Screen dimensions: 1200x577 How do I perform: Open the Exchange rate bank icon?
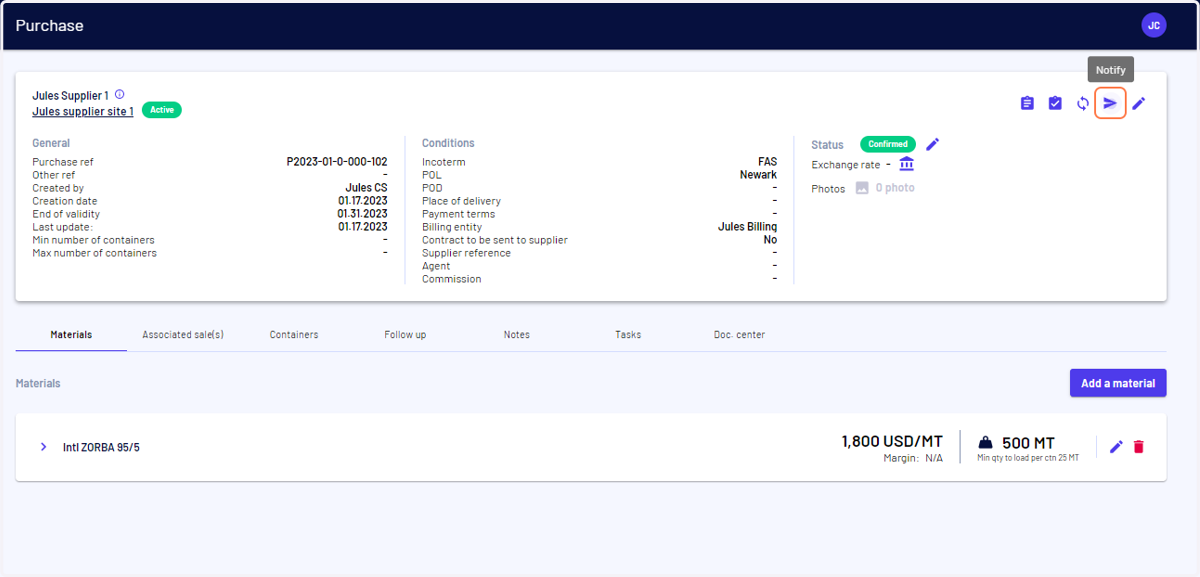tap(906, 164)
